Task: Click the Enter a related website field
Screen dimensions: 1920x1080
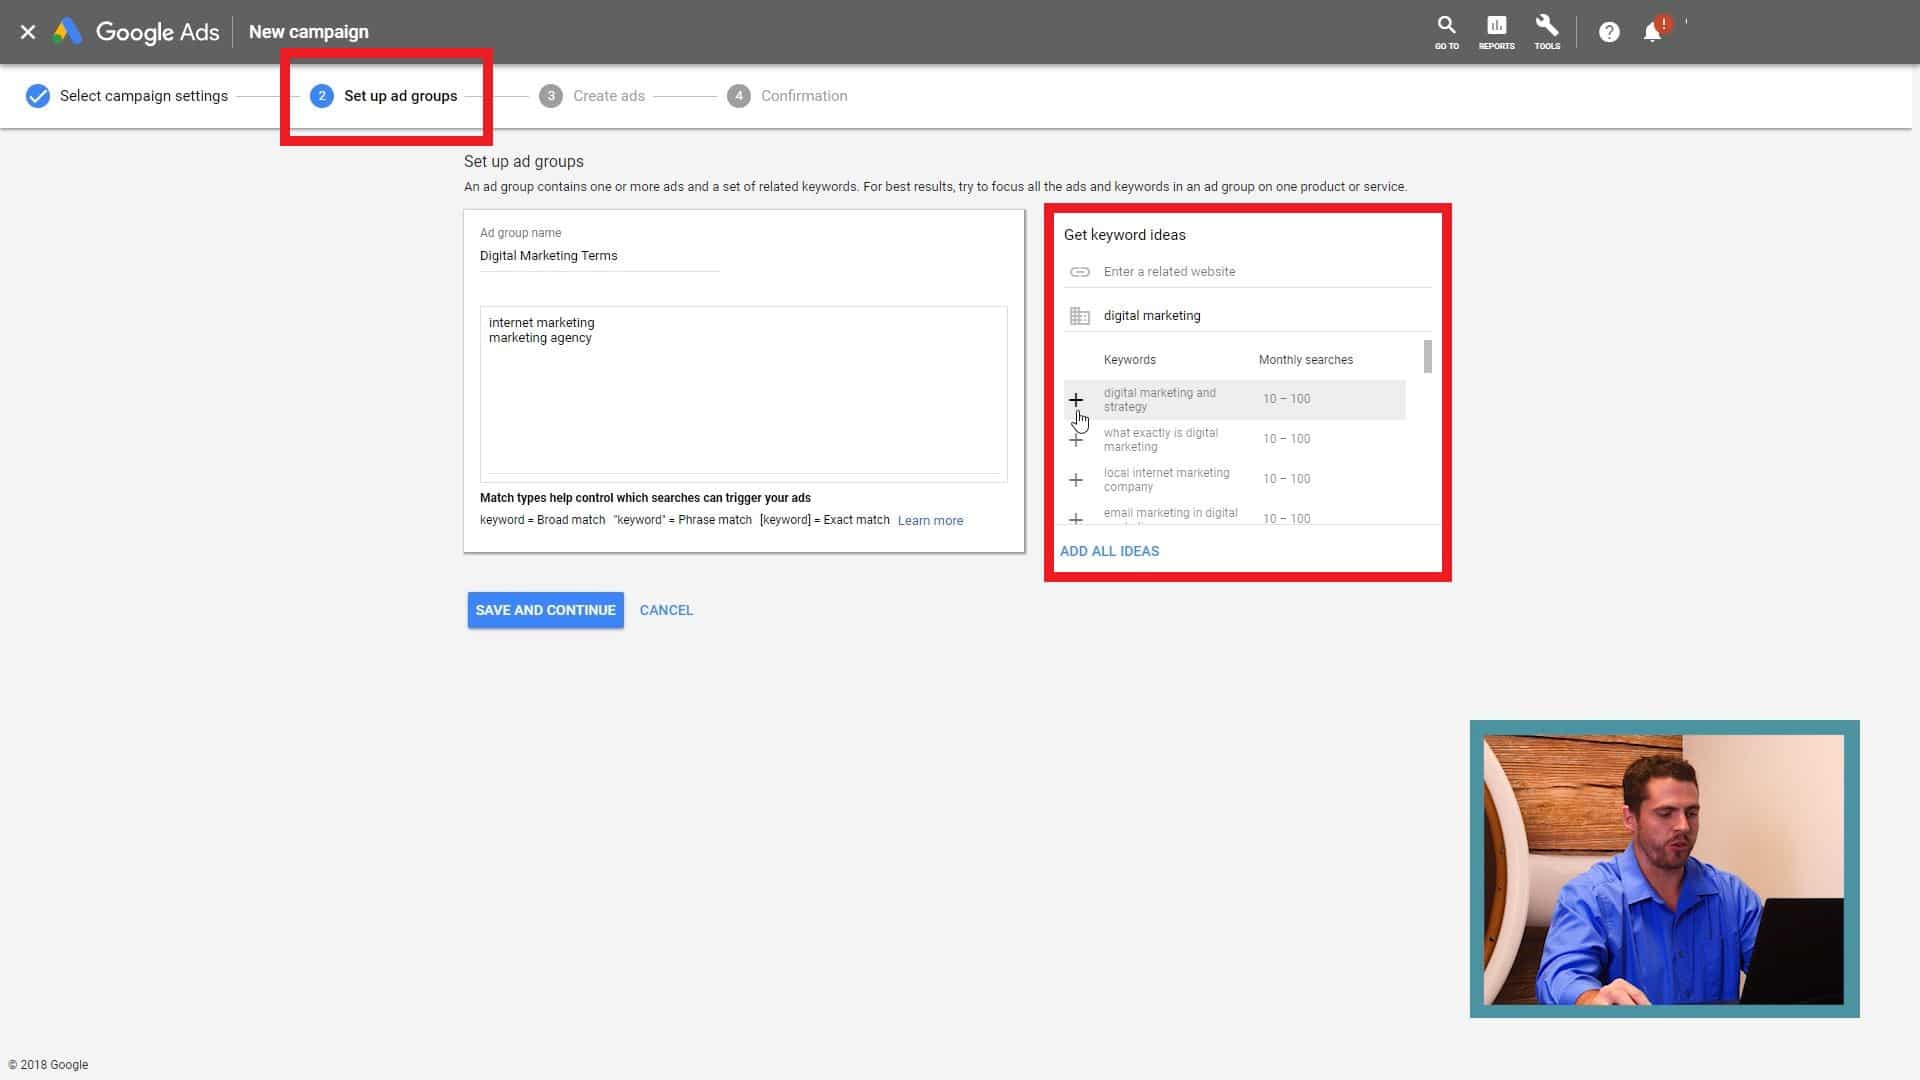Action: click(x=1266, y=272)
